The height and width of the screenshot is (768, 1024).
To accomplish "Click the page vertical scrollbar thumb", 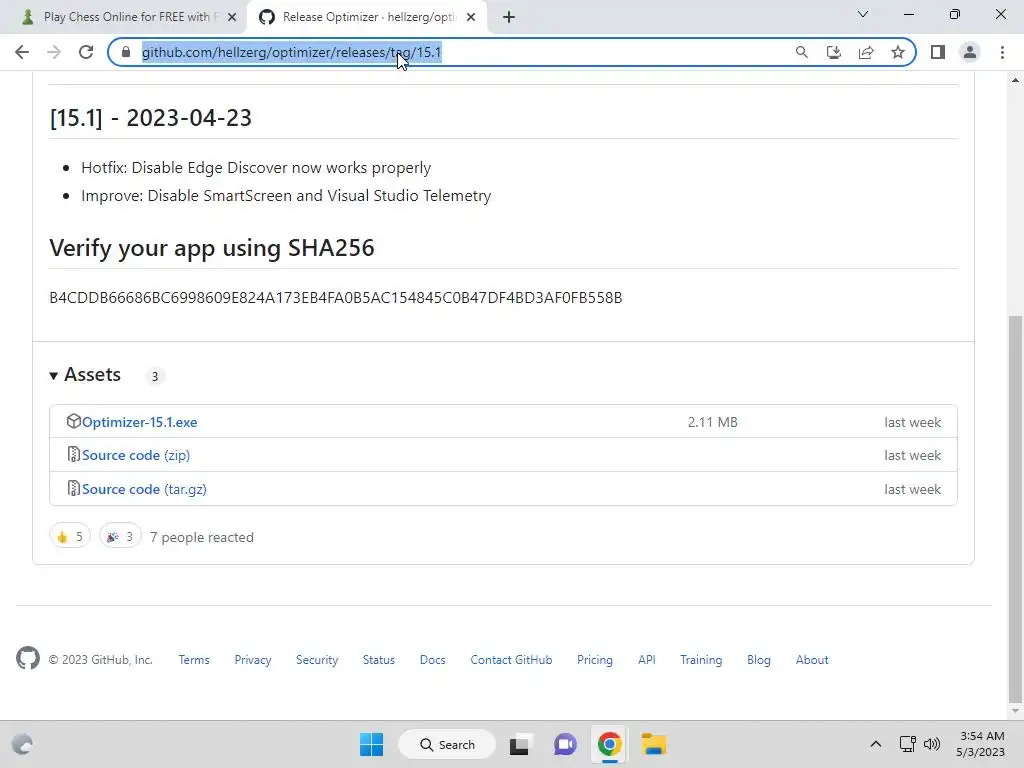I will click(x=1015, y=508).
